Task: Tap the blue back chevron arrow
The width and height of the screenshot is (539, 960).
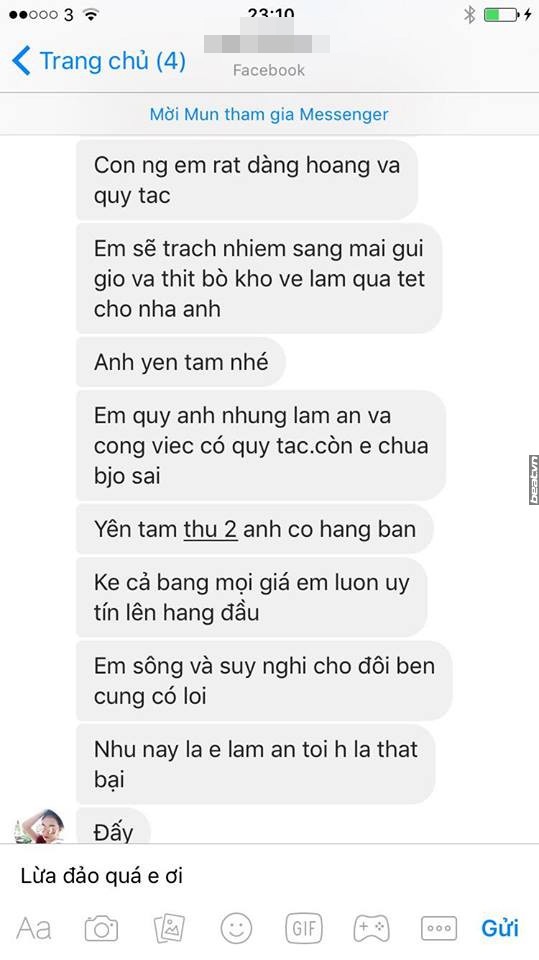Action: coord(21,61)
